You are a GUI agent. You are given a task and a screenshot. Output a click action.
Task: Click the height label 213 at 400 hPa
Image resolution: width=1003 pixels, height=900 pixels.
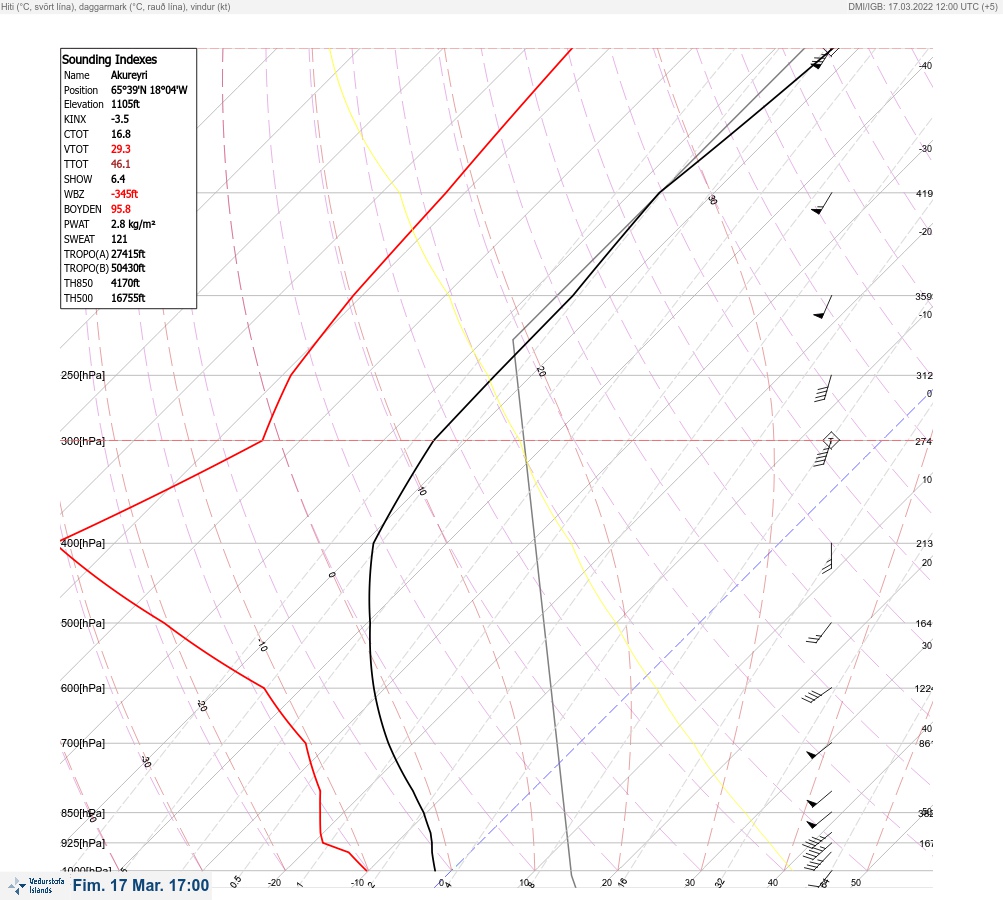[x=924, y=543]
